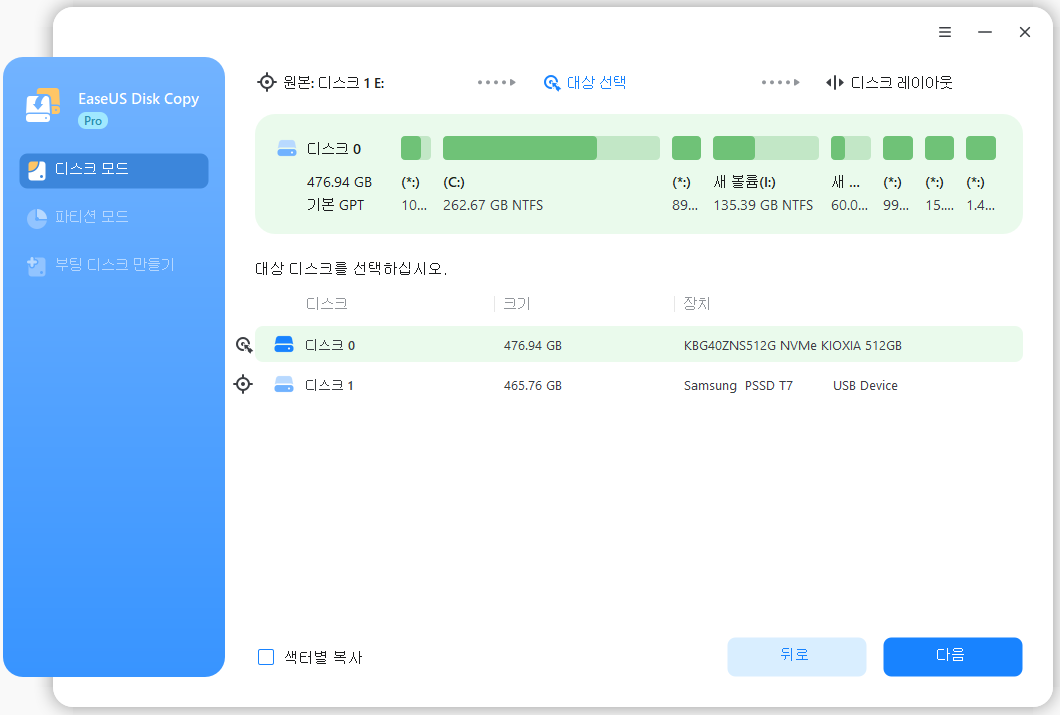Click the blue drive icon of 디스크 0 row
Image resolution: width=1060 pixels, height=715 pixels.
click(286, 344)
